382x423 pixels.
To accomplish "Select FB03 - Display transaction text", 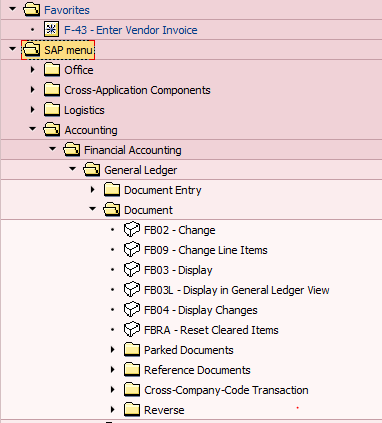I will [178, 270].
